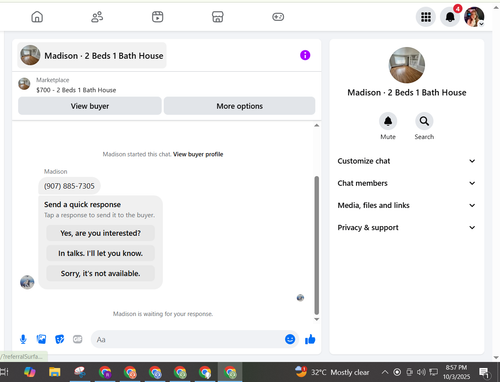Open the View buyer profile link
This screenshot has width=500, height=382.
pyautogui.click(x=198, y=154)
